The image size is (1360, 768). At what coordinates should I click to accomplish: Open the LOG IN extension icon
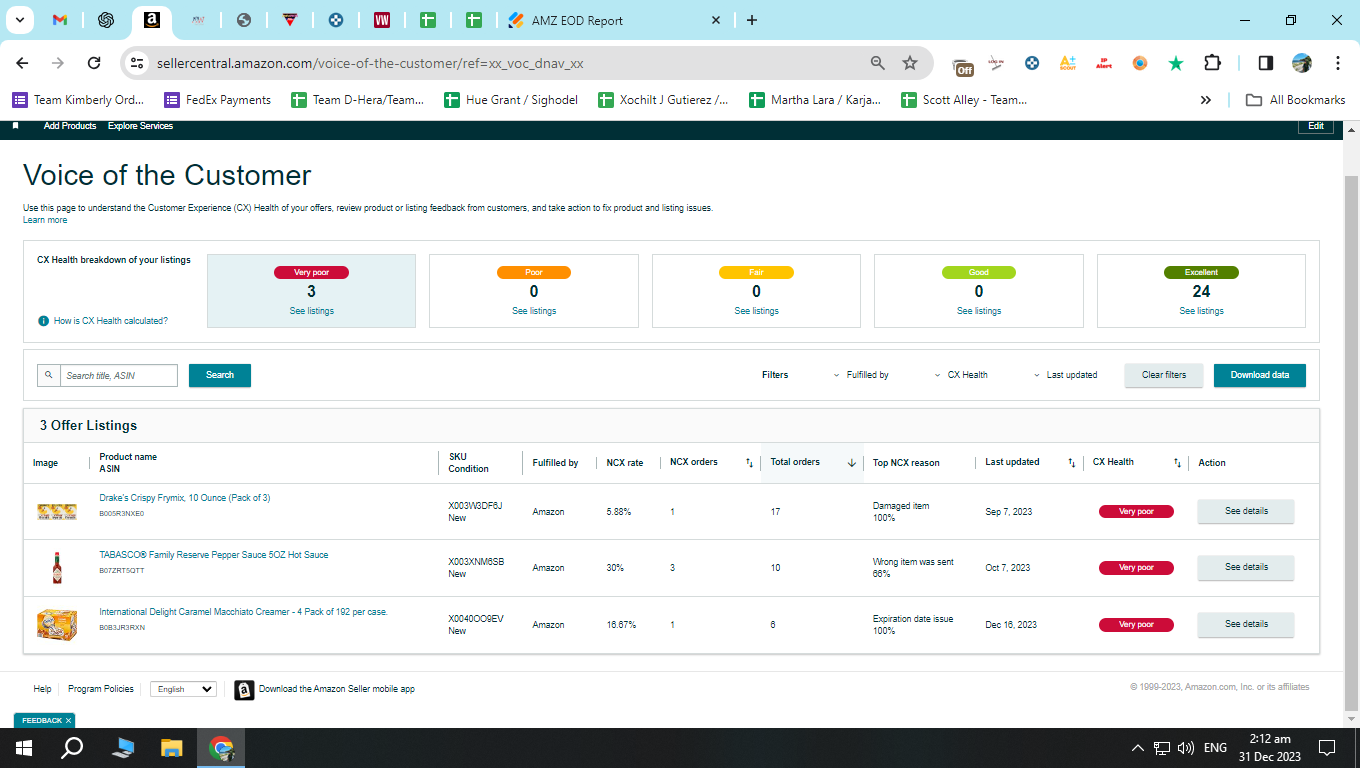click(996, 63)
